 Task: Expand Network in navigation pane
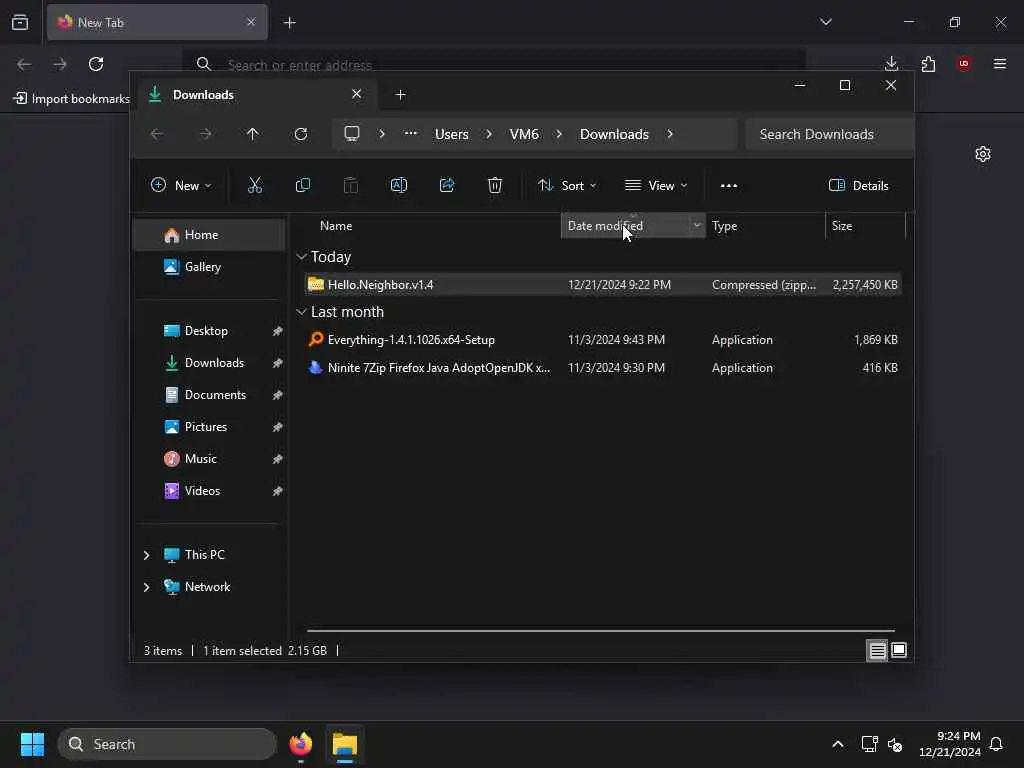pos(146,587)
